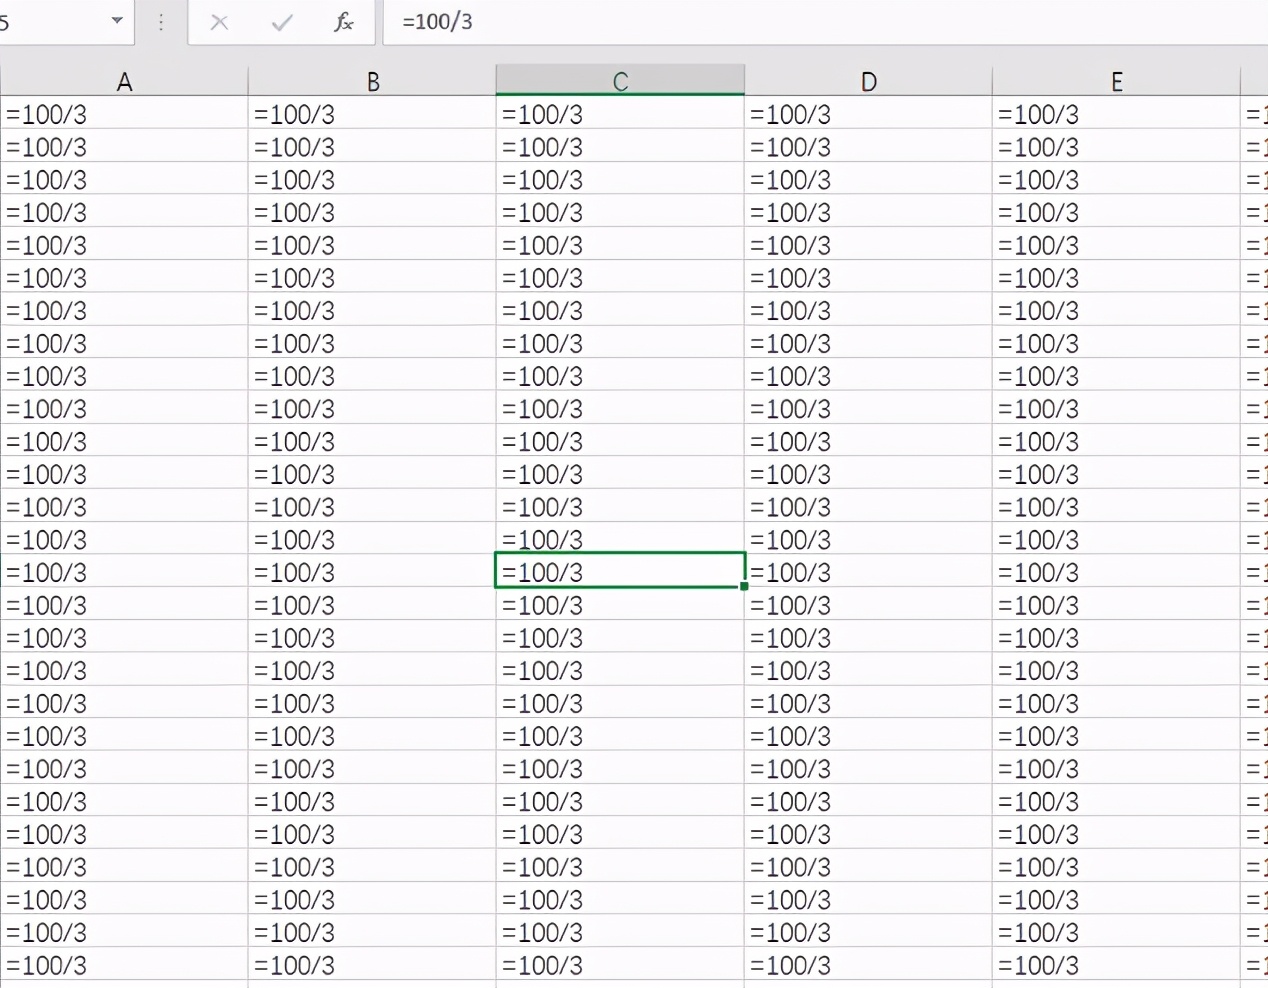The image size is (1268, 988).
Task: Click the active selected cell in column C
Action: point(620,571)
